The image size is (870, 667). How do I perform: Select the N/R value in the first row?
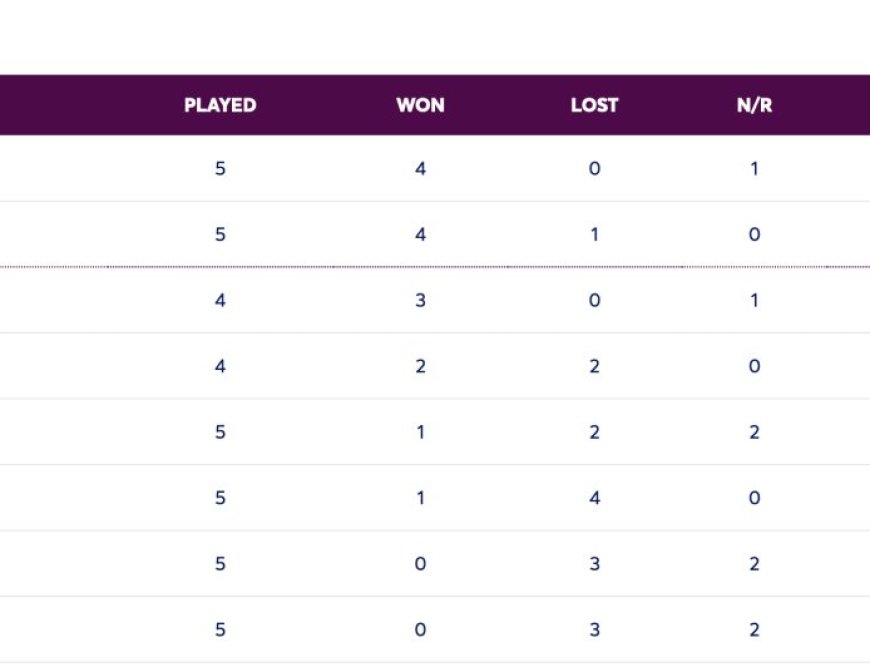pos(754,169)
